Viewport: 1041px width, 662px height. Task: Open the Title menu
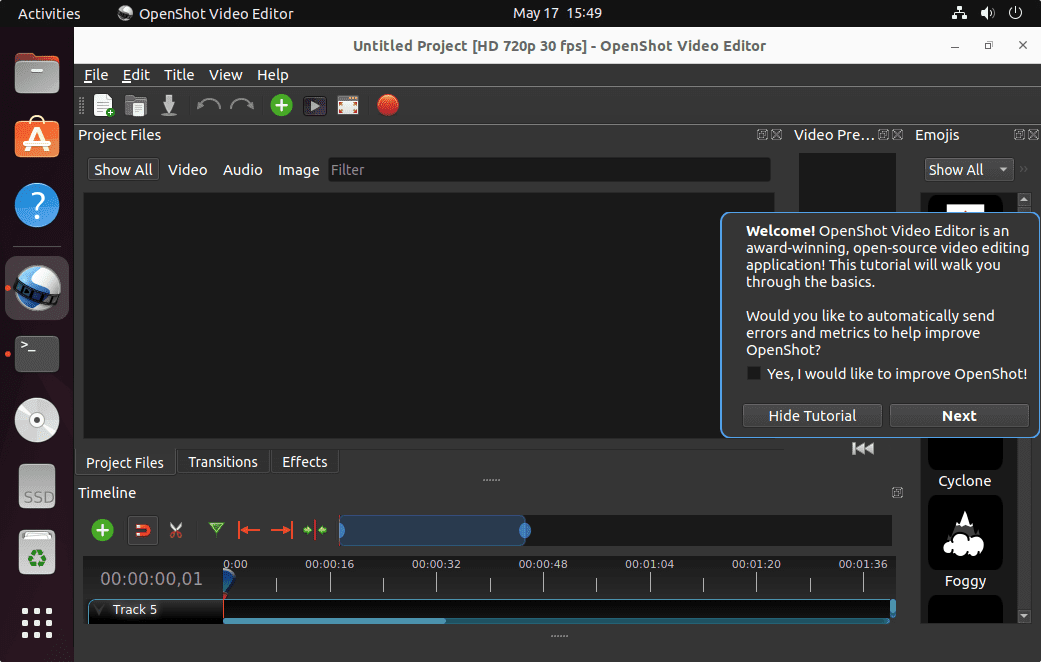point(179,75)
